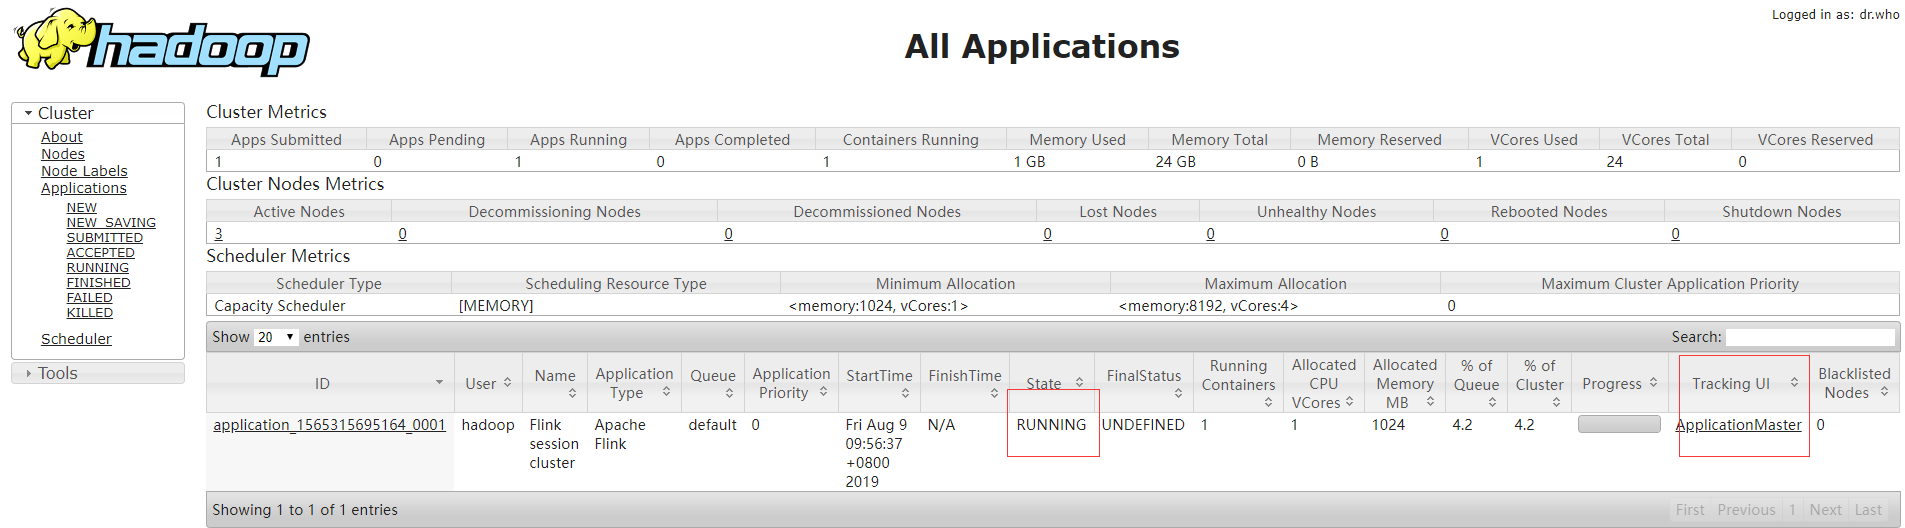Filter applications by NEW_SAVING state
Screen dimensions: 1905x528
[111, 223]
